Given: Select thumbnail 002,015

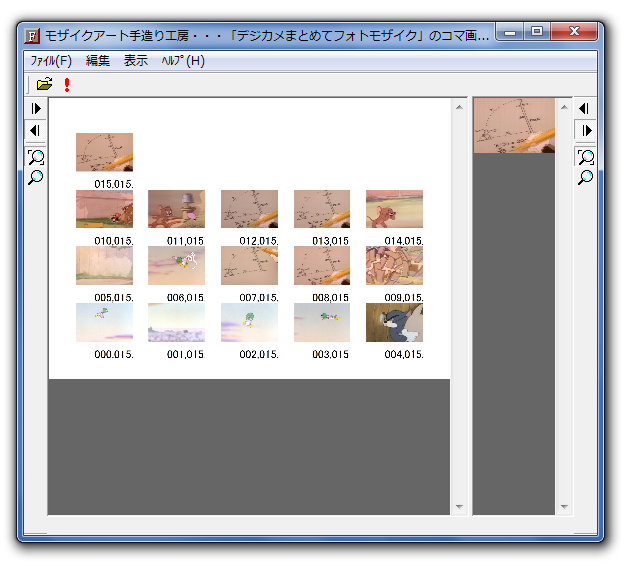Looking at the screenshot, I should pos(249,323).
